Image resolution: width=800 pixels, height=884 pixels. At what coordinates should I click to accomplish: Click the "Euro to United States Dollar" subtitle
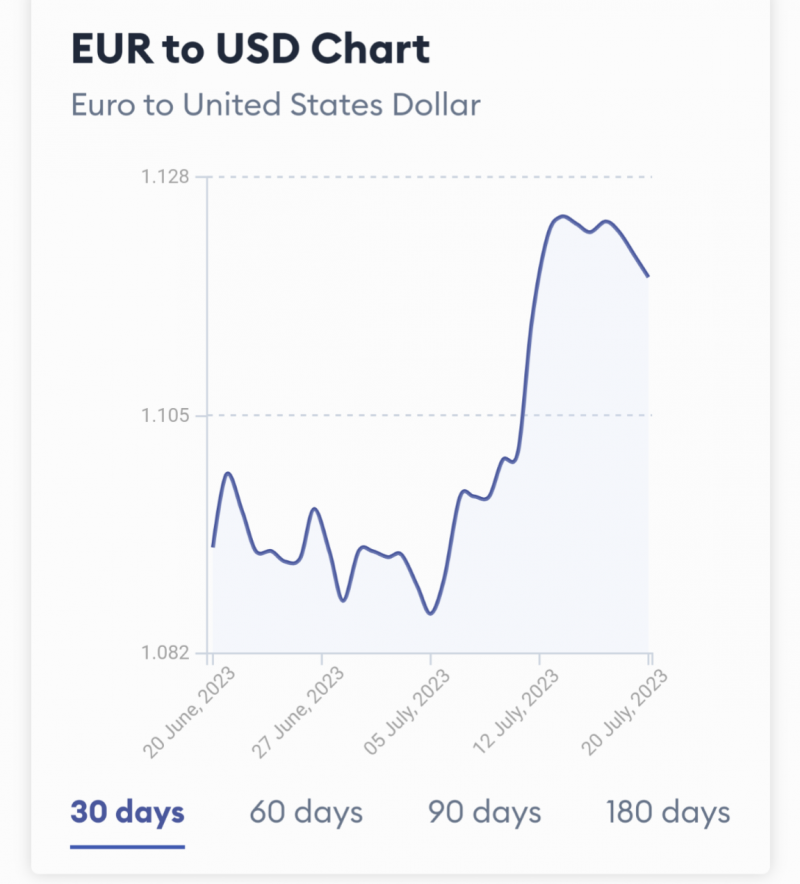(x=275, y=104)
